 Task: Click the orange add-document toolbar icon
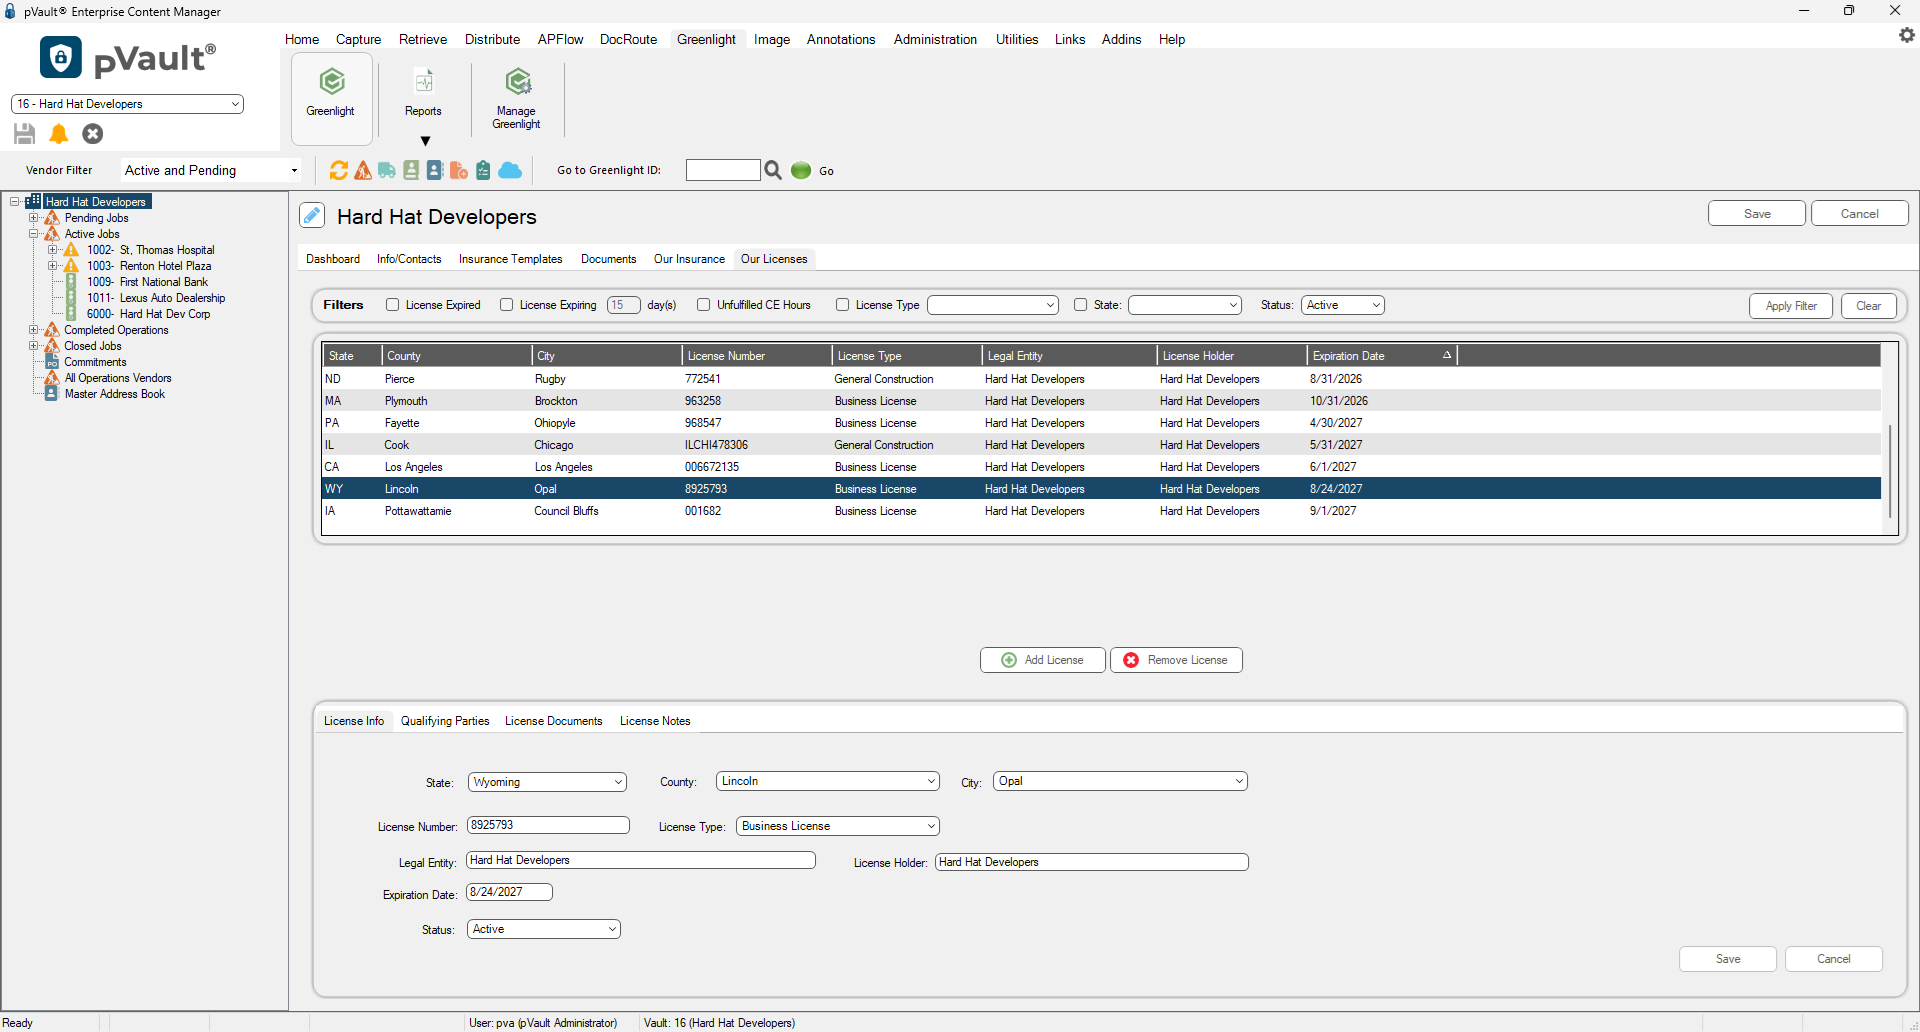(x=459, y=170)
